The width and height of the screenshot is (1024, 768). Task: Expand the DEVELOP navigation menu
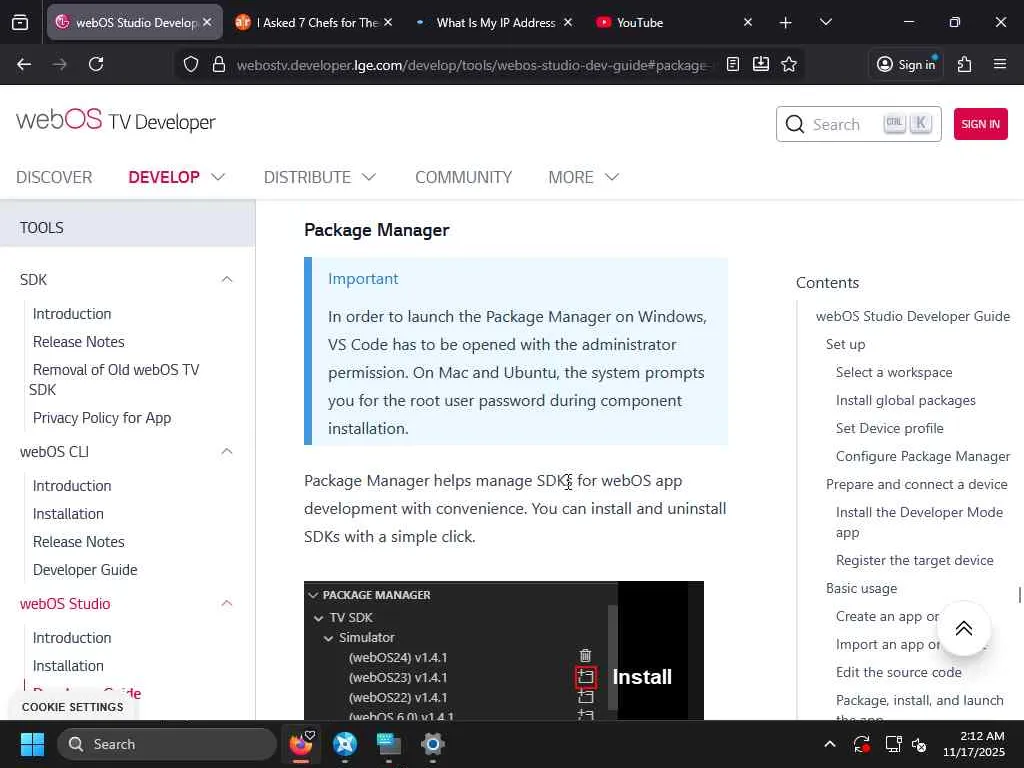tap(176, 177)
